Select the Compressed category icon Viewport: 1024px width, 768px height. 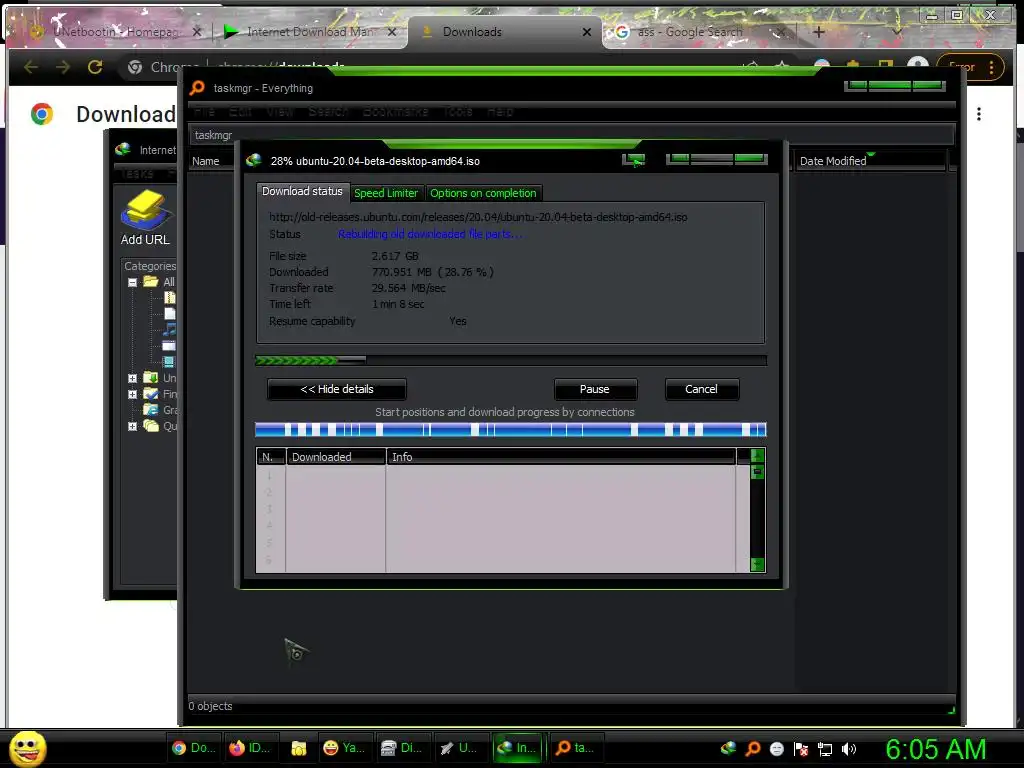(170, 298)
